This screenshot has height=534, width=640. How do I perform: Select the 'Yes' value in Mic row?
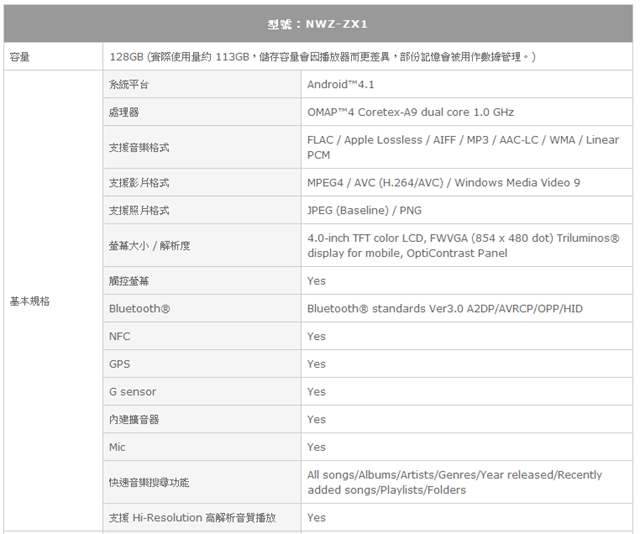point(316,447)
